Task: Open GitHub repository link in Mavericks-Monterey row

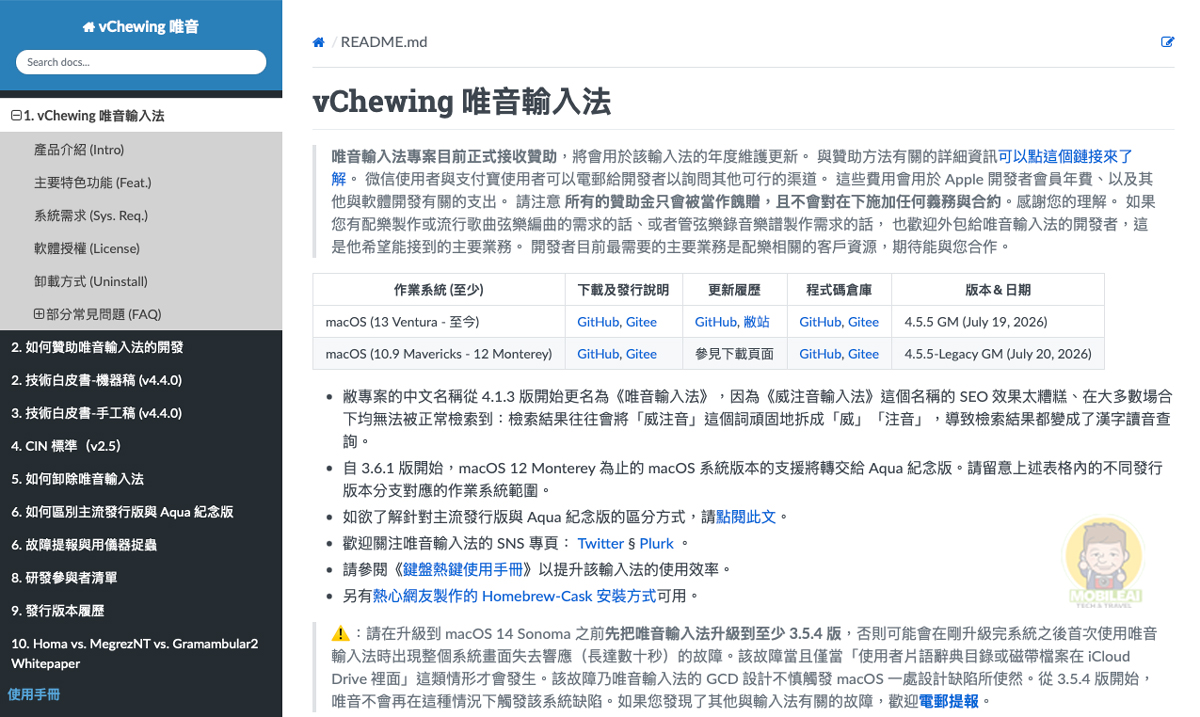Action: [820, 354]
